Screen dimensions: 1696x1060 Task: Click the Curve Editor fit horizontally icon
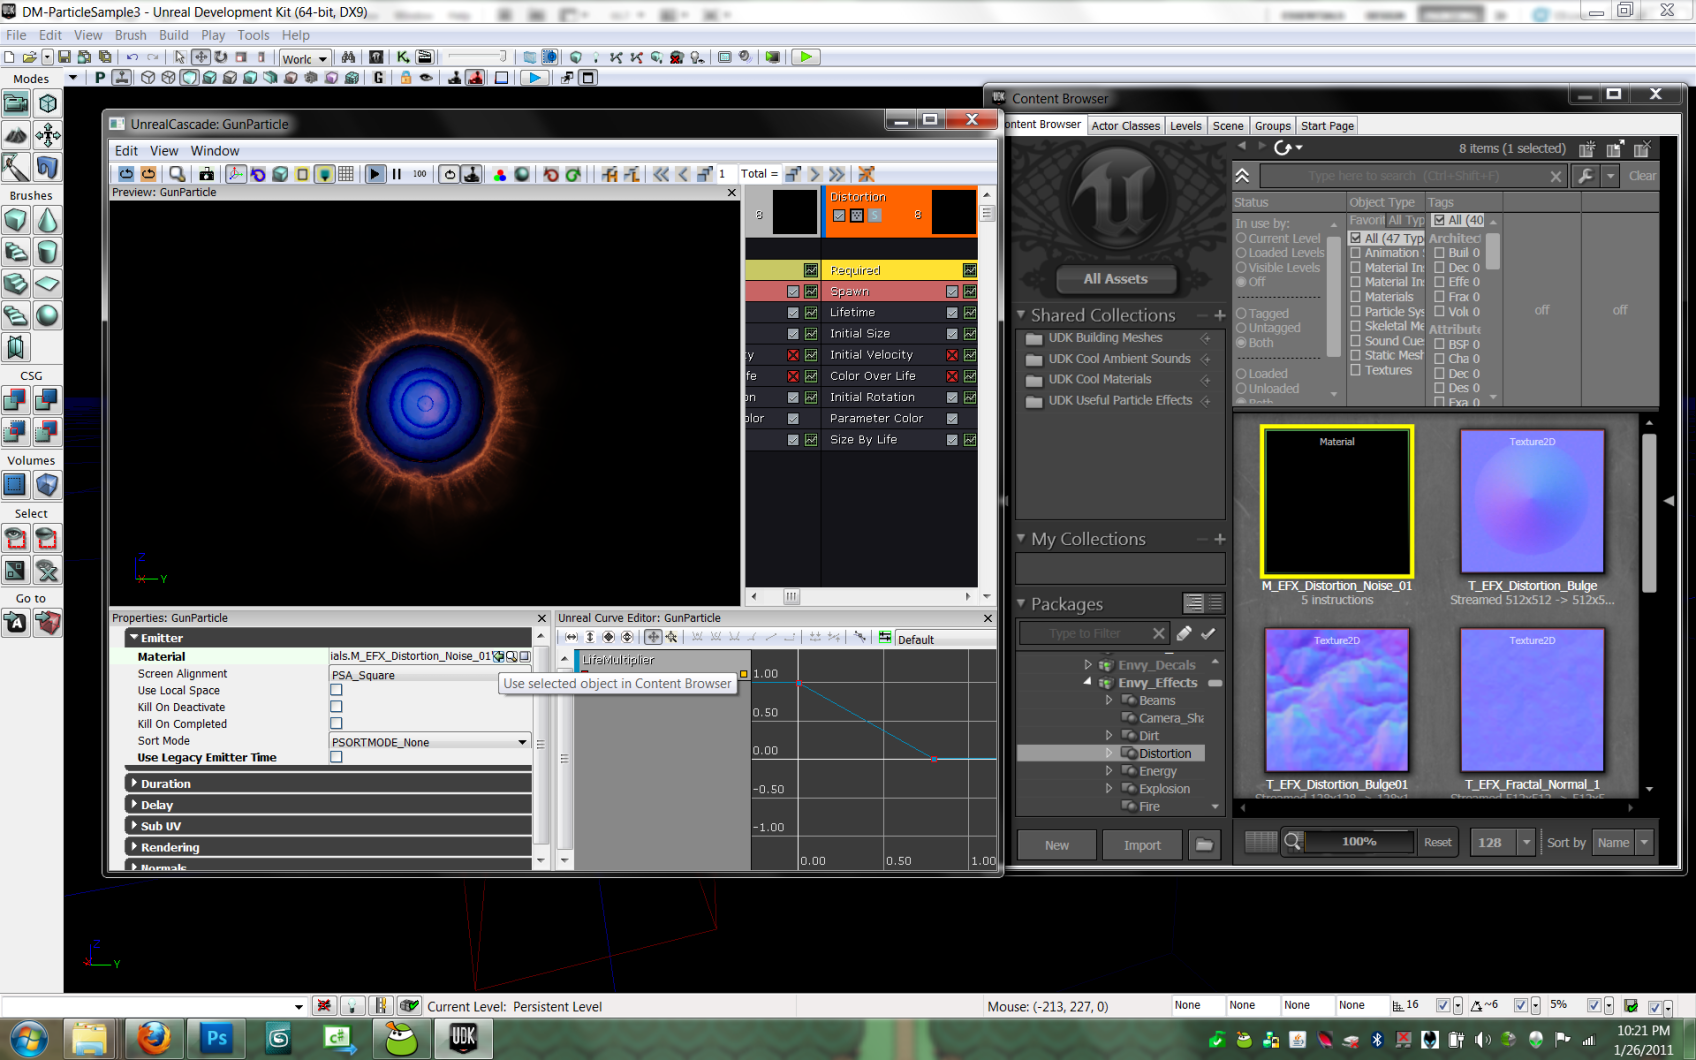pyautogui.click(x=571, y=637)
